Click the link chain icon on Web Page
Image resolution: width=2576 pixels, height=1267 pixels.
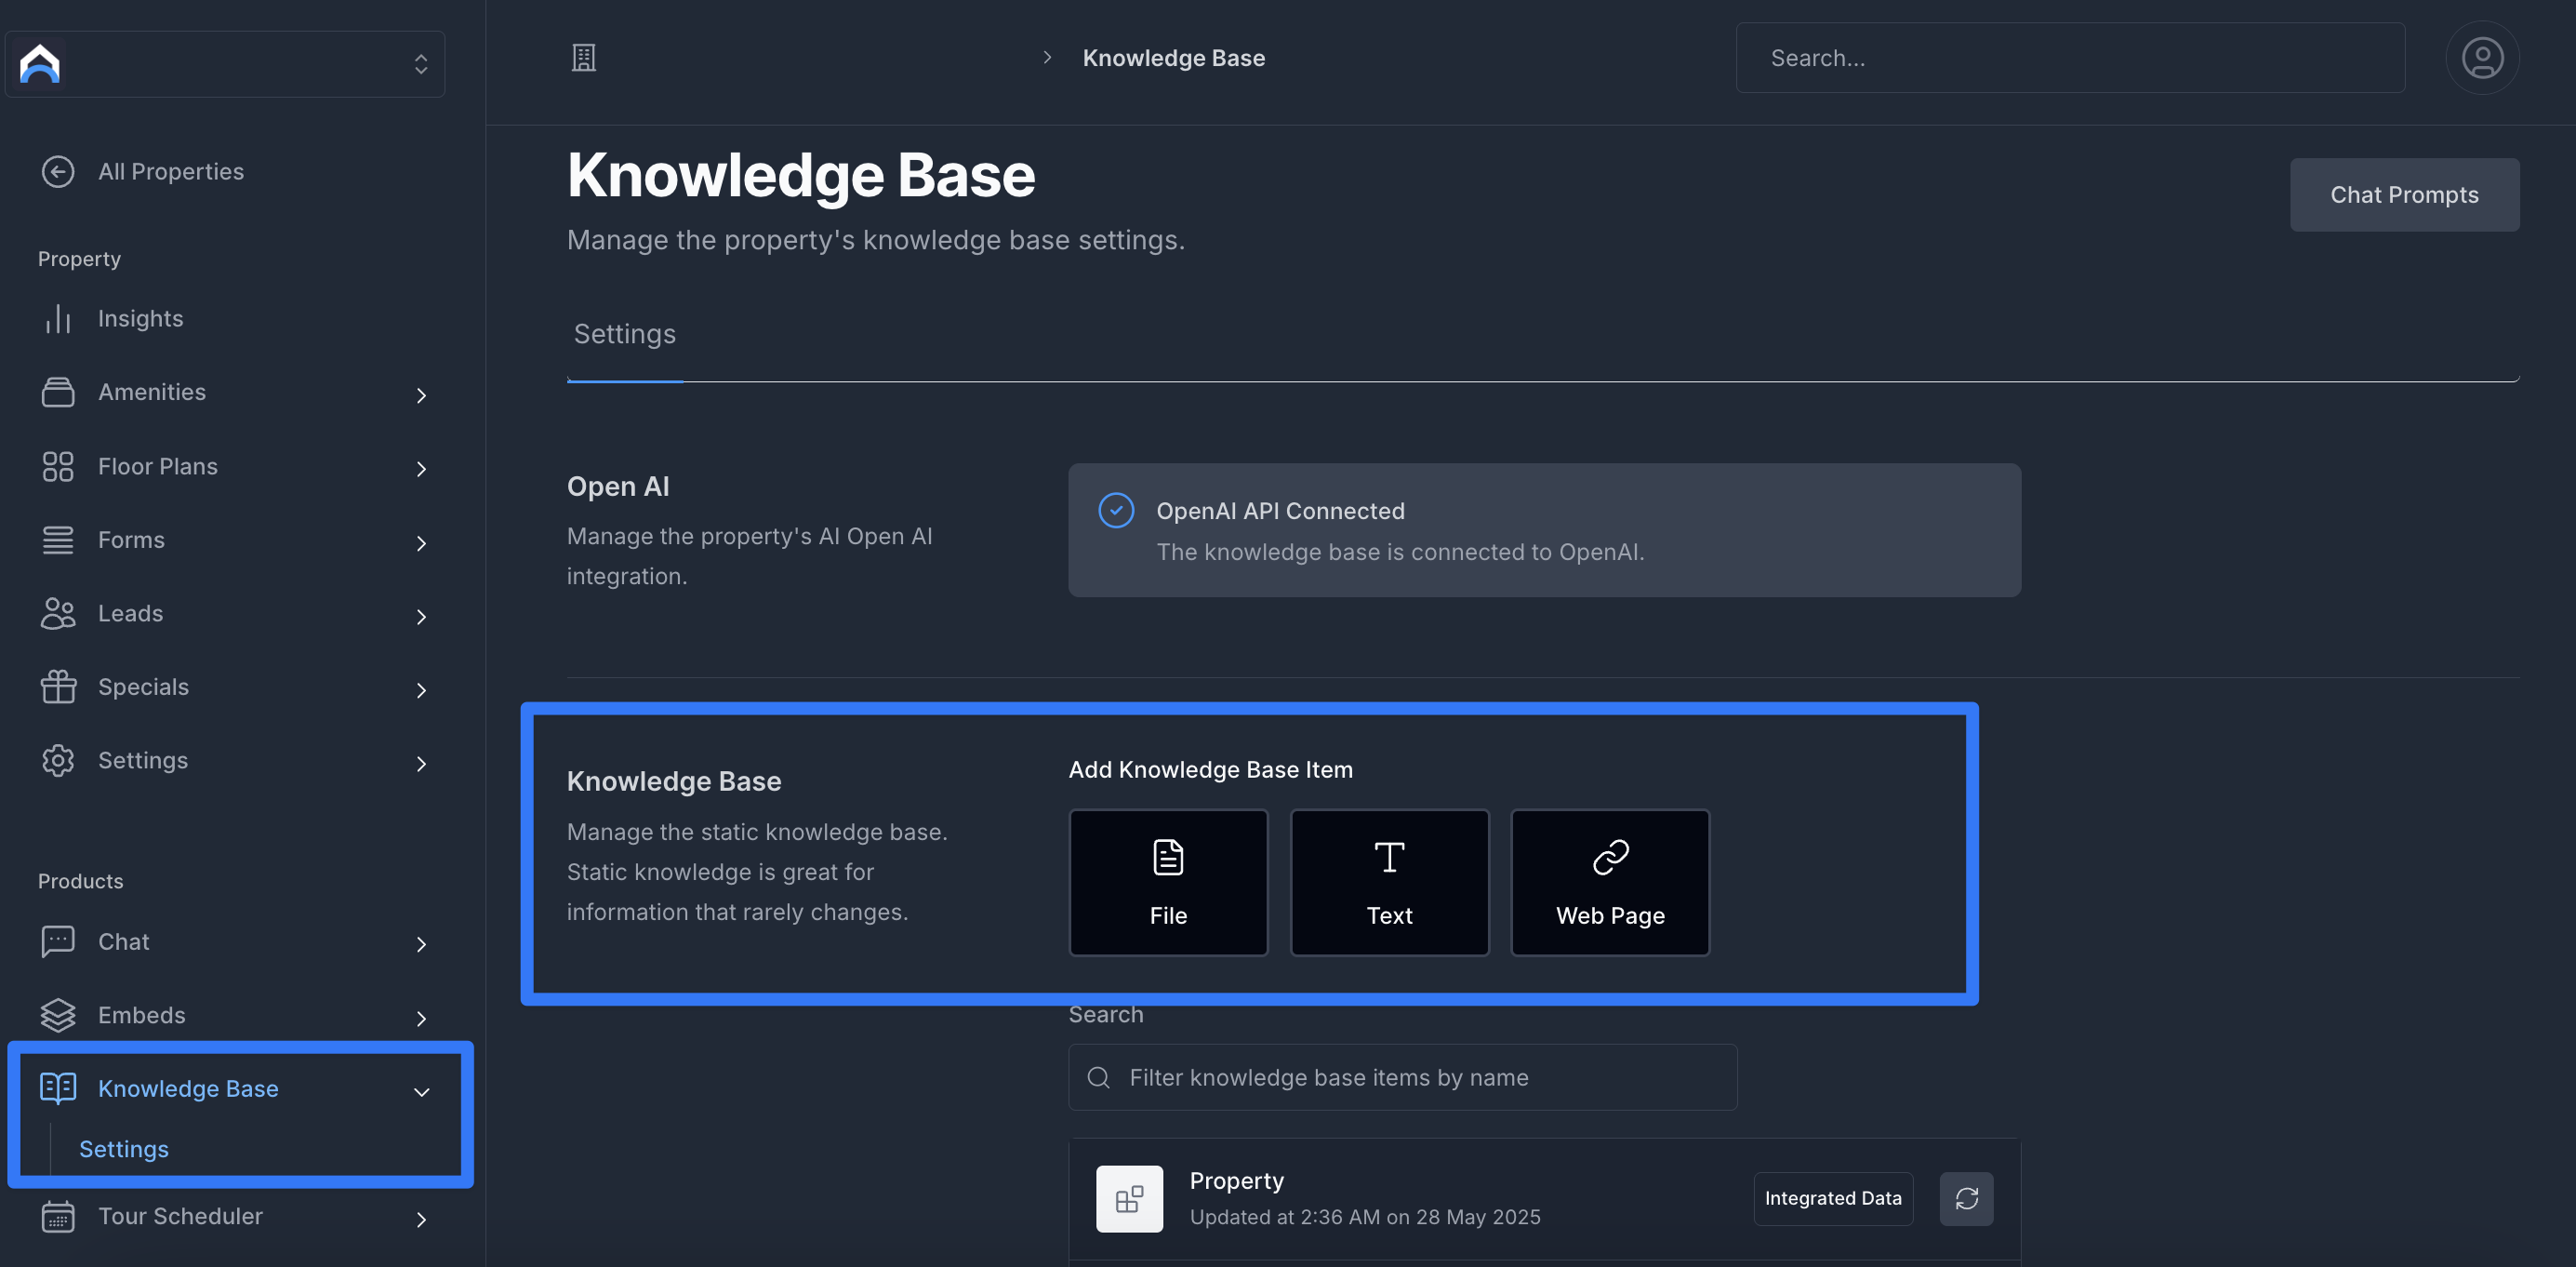point(1610,857)
